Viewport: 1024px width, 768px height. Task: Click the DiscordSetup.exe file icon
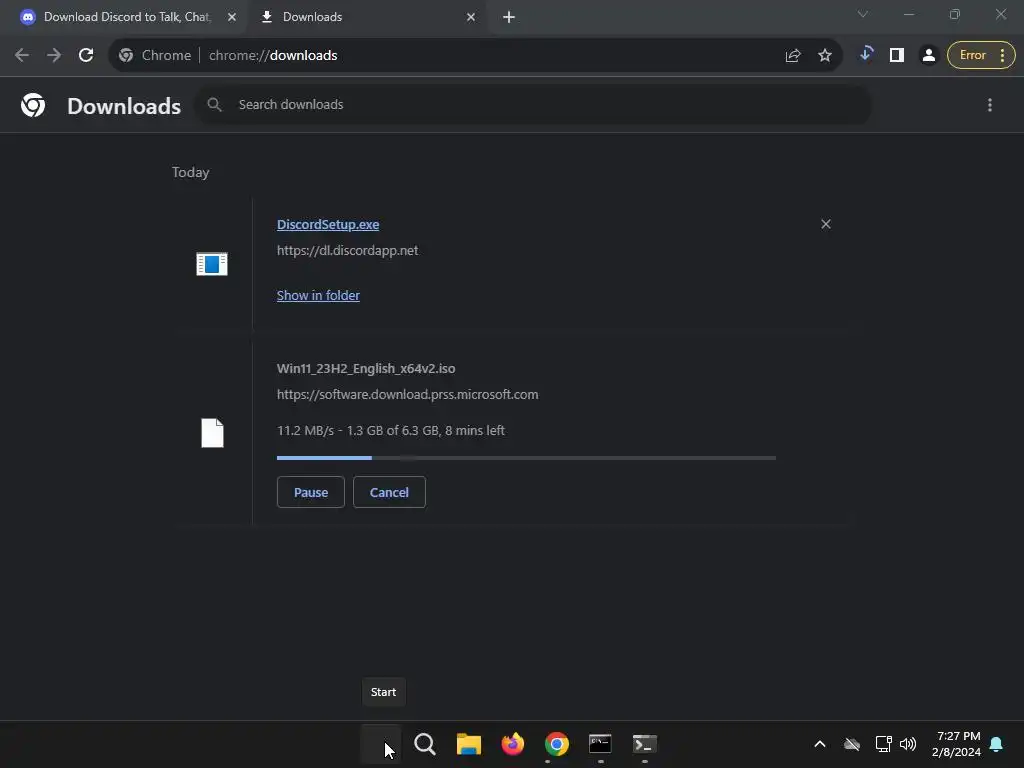click(212, 264)
